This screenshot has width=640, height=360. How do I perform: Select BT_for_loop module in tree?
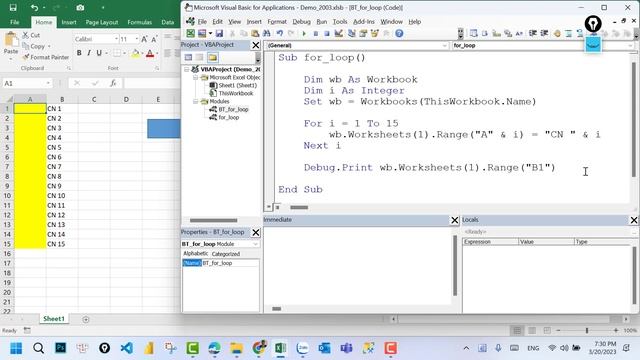[233, 109]
